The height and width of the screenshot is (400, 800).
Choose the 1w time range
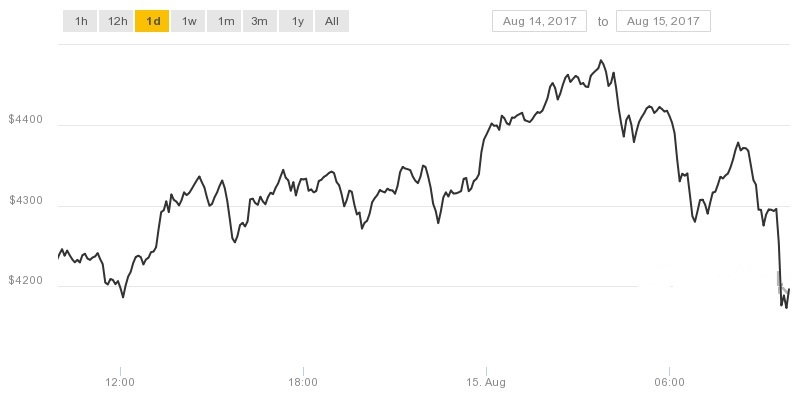188,21
